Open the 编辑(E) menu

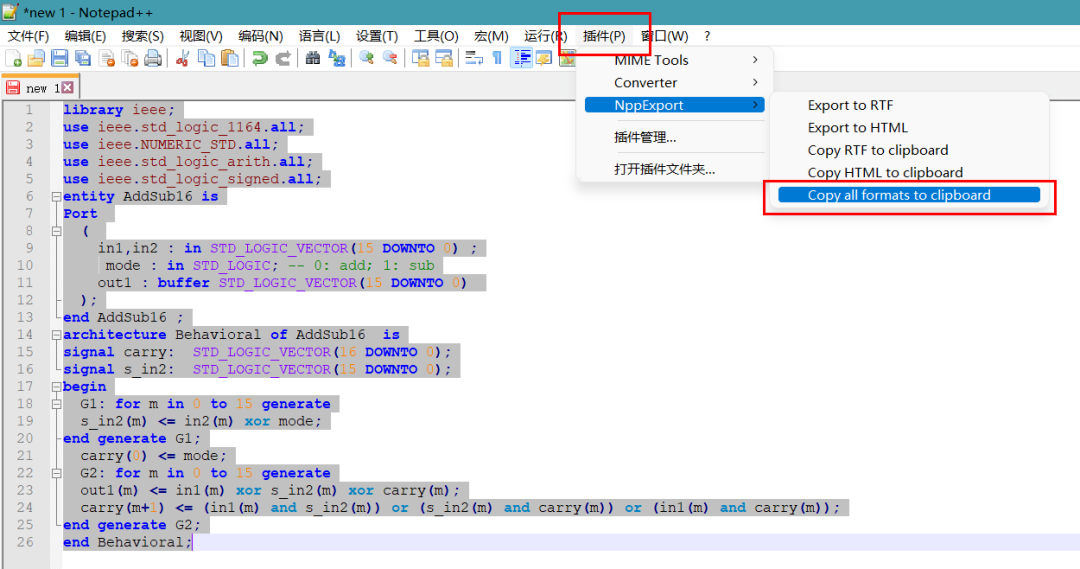click(x=85, y=36)
